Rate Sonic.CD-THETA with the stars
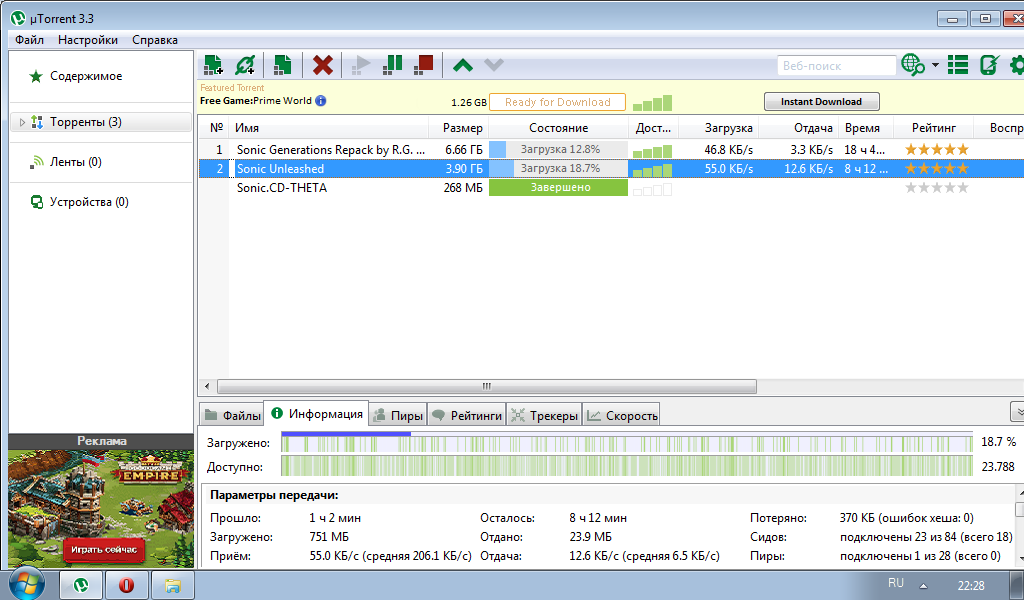The height and width of the screenshot is (600, 1024). pos(936,187)
